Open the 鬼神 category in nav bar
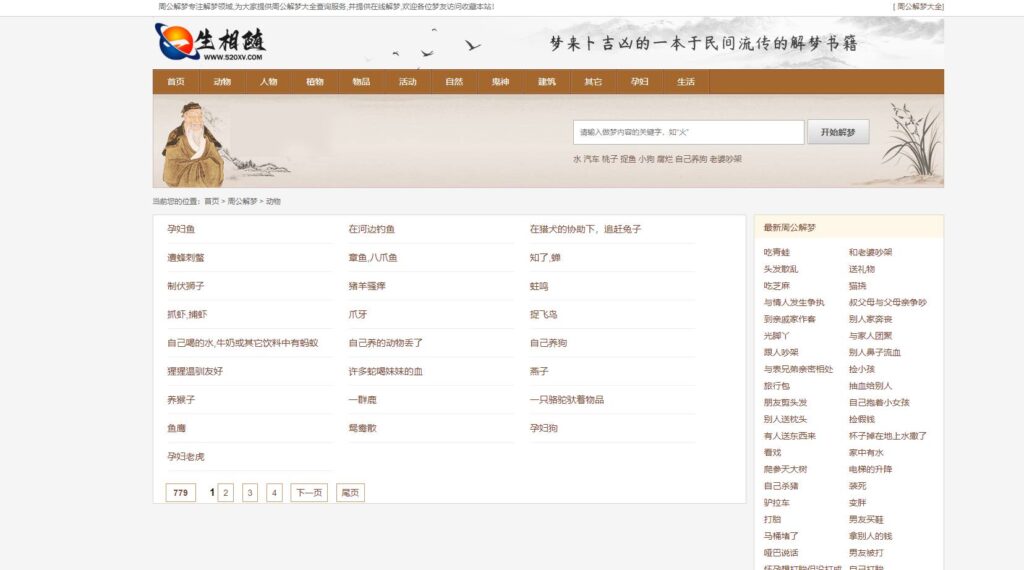Image resolution: width=1024 pixels, height=570 pixels. click(x=500, y=82)
